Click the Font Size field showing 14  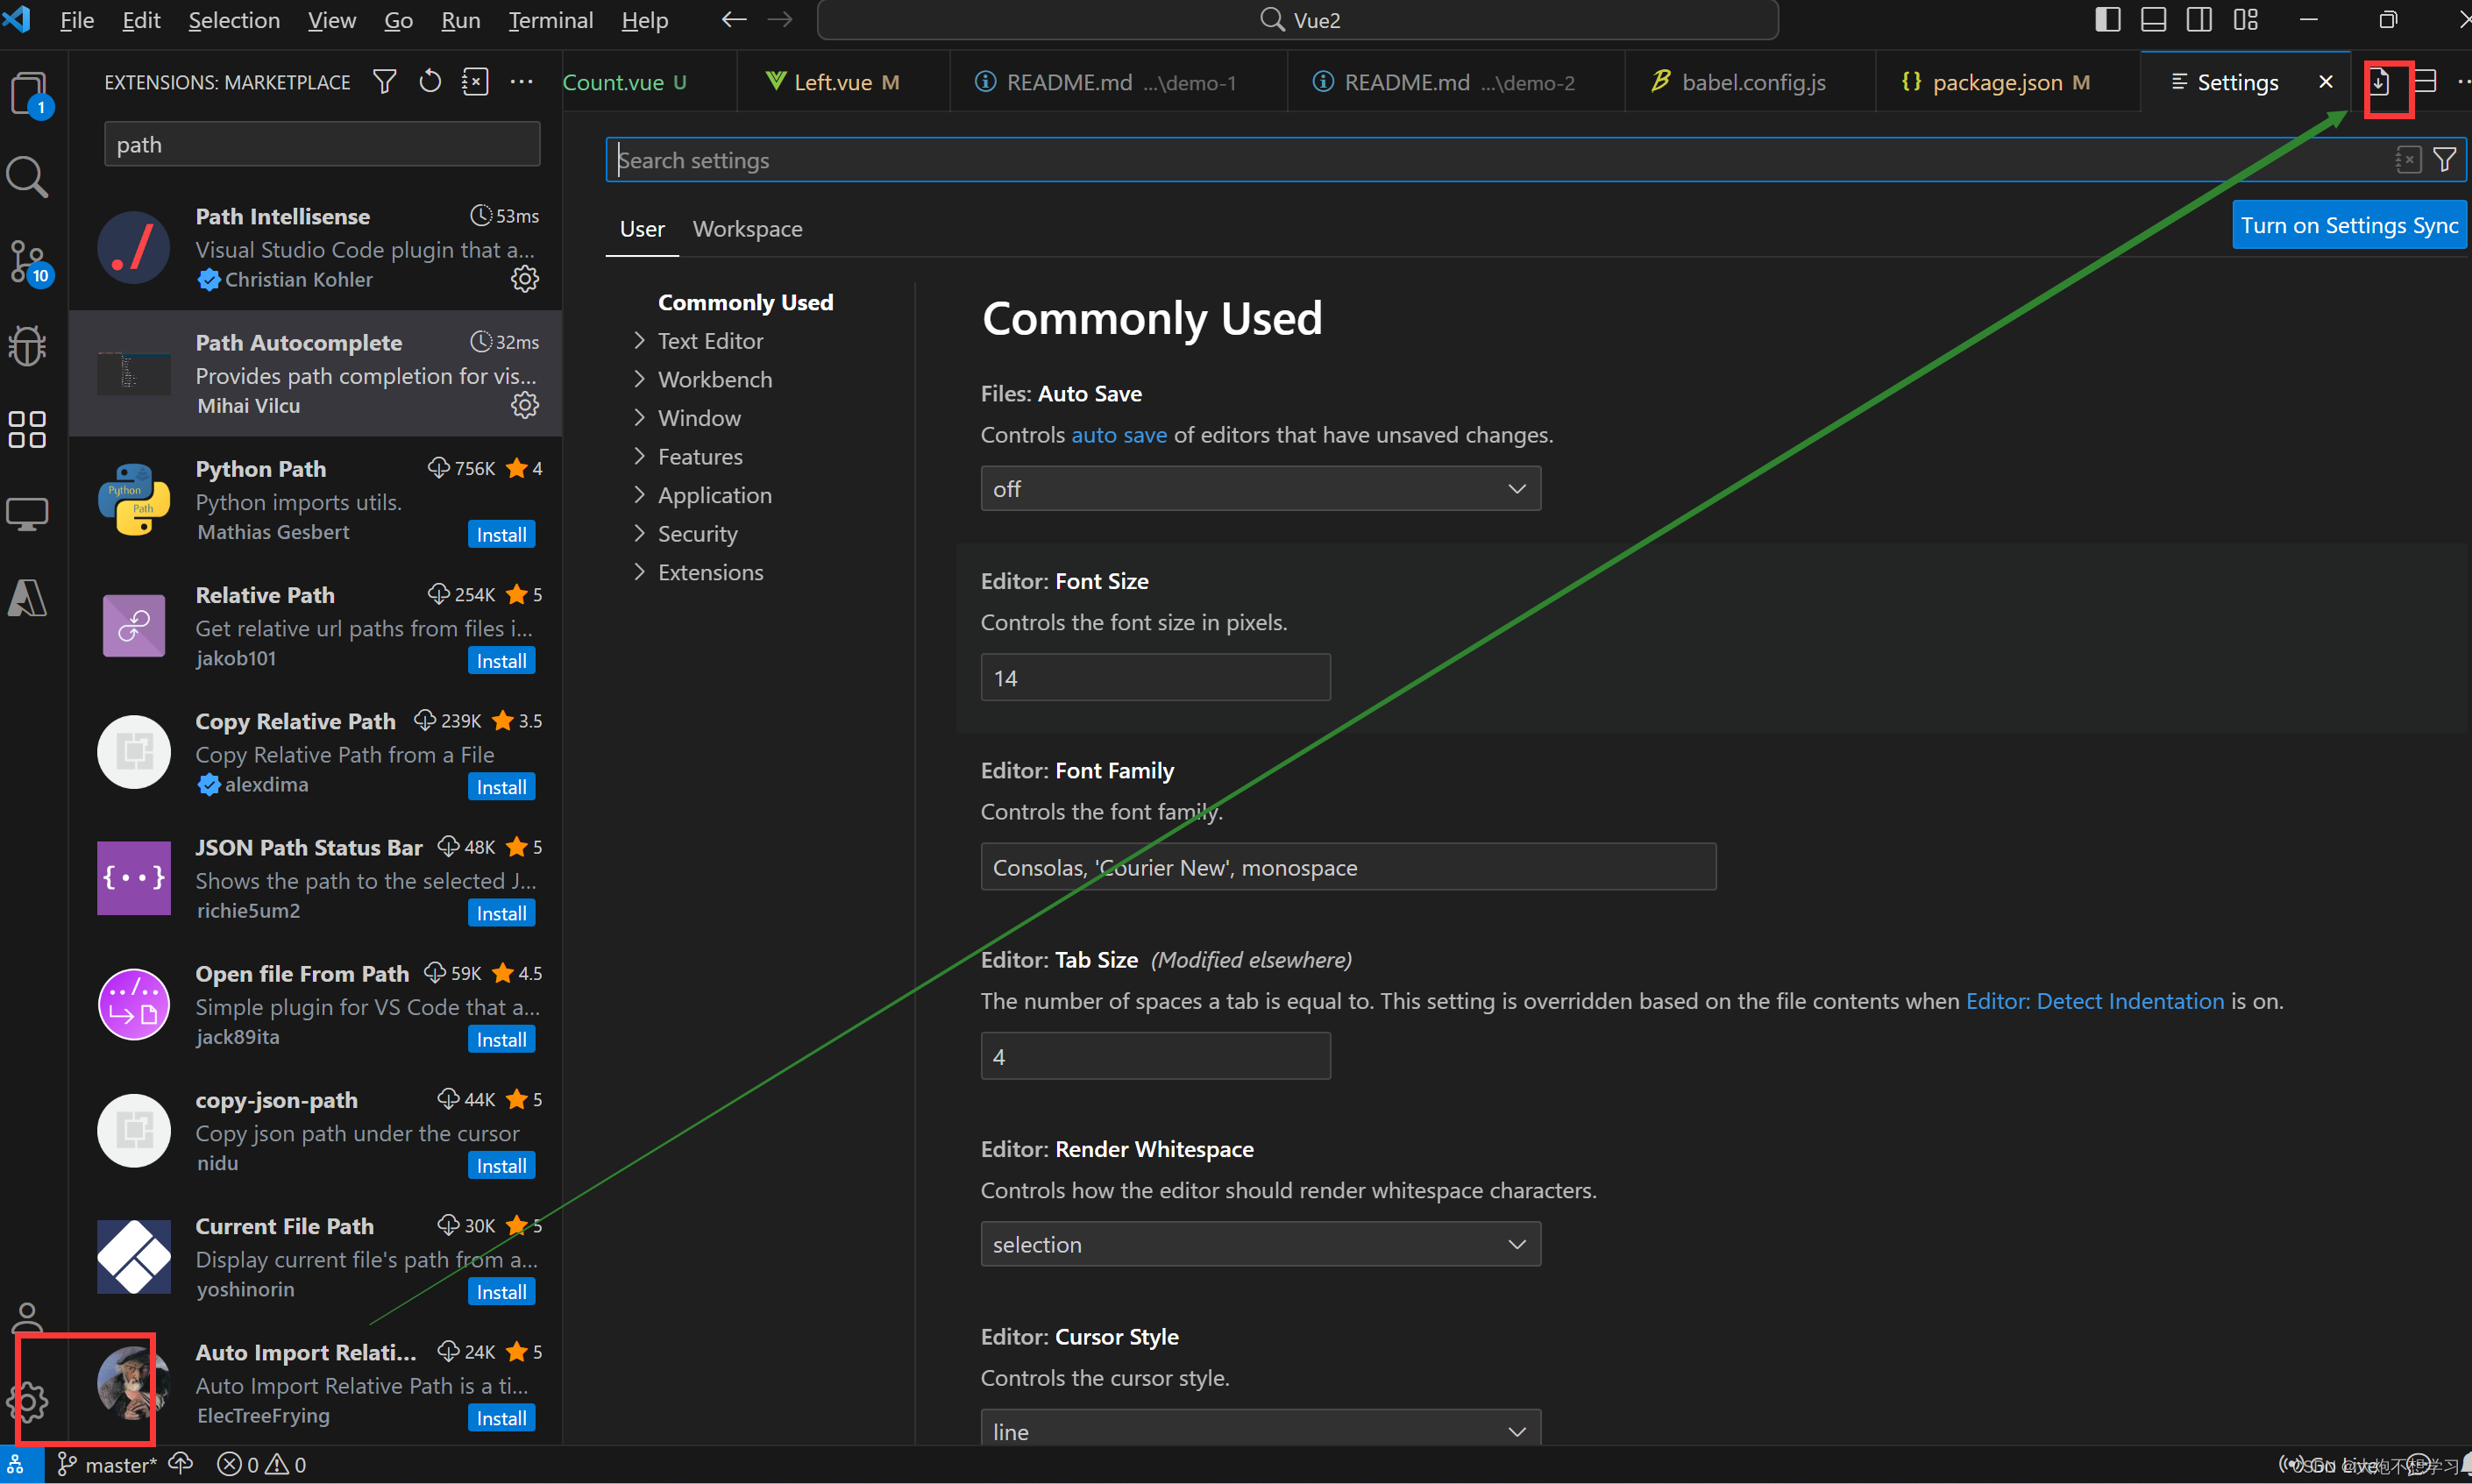1156,678
